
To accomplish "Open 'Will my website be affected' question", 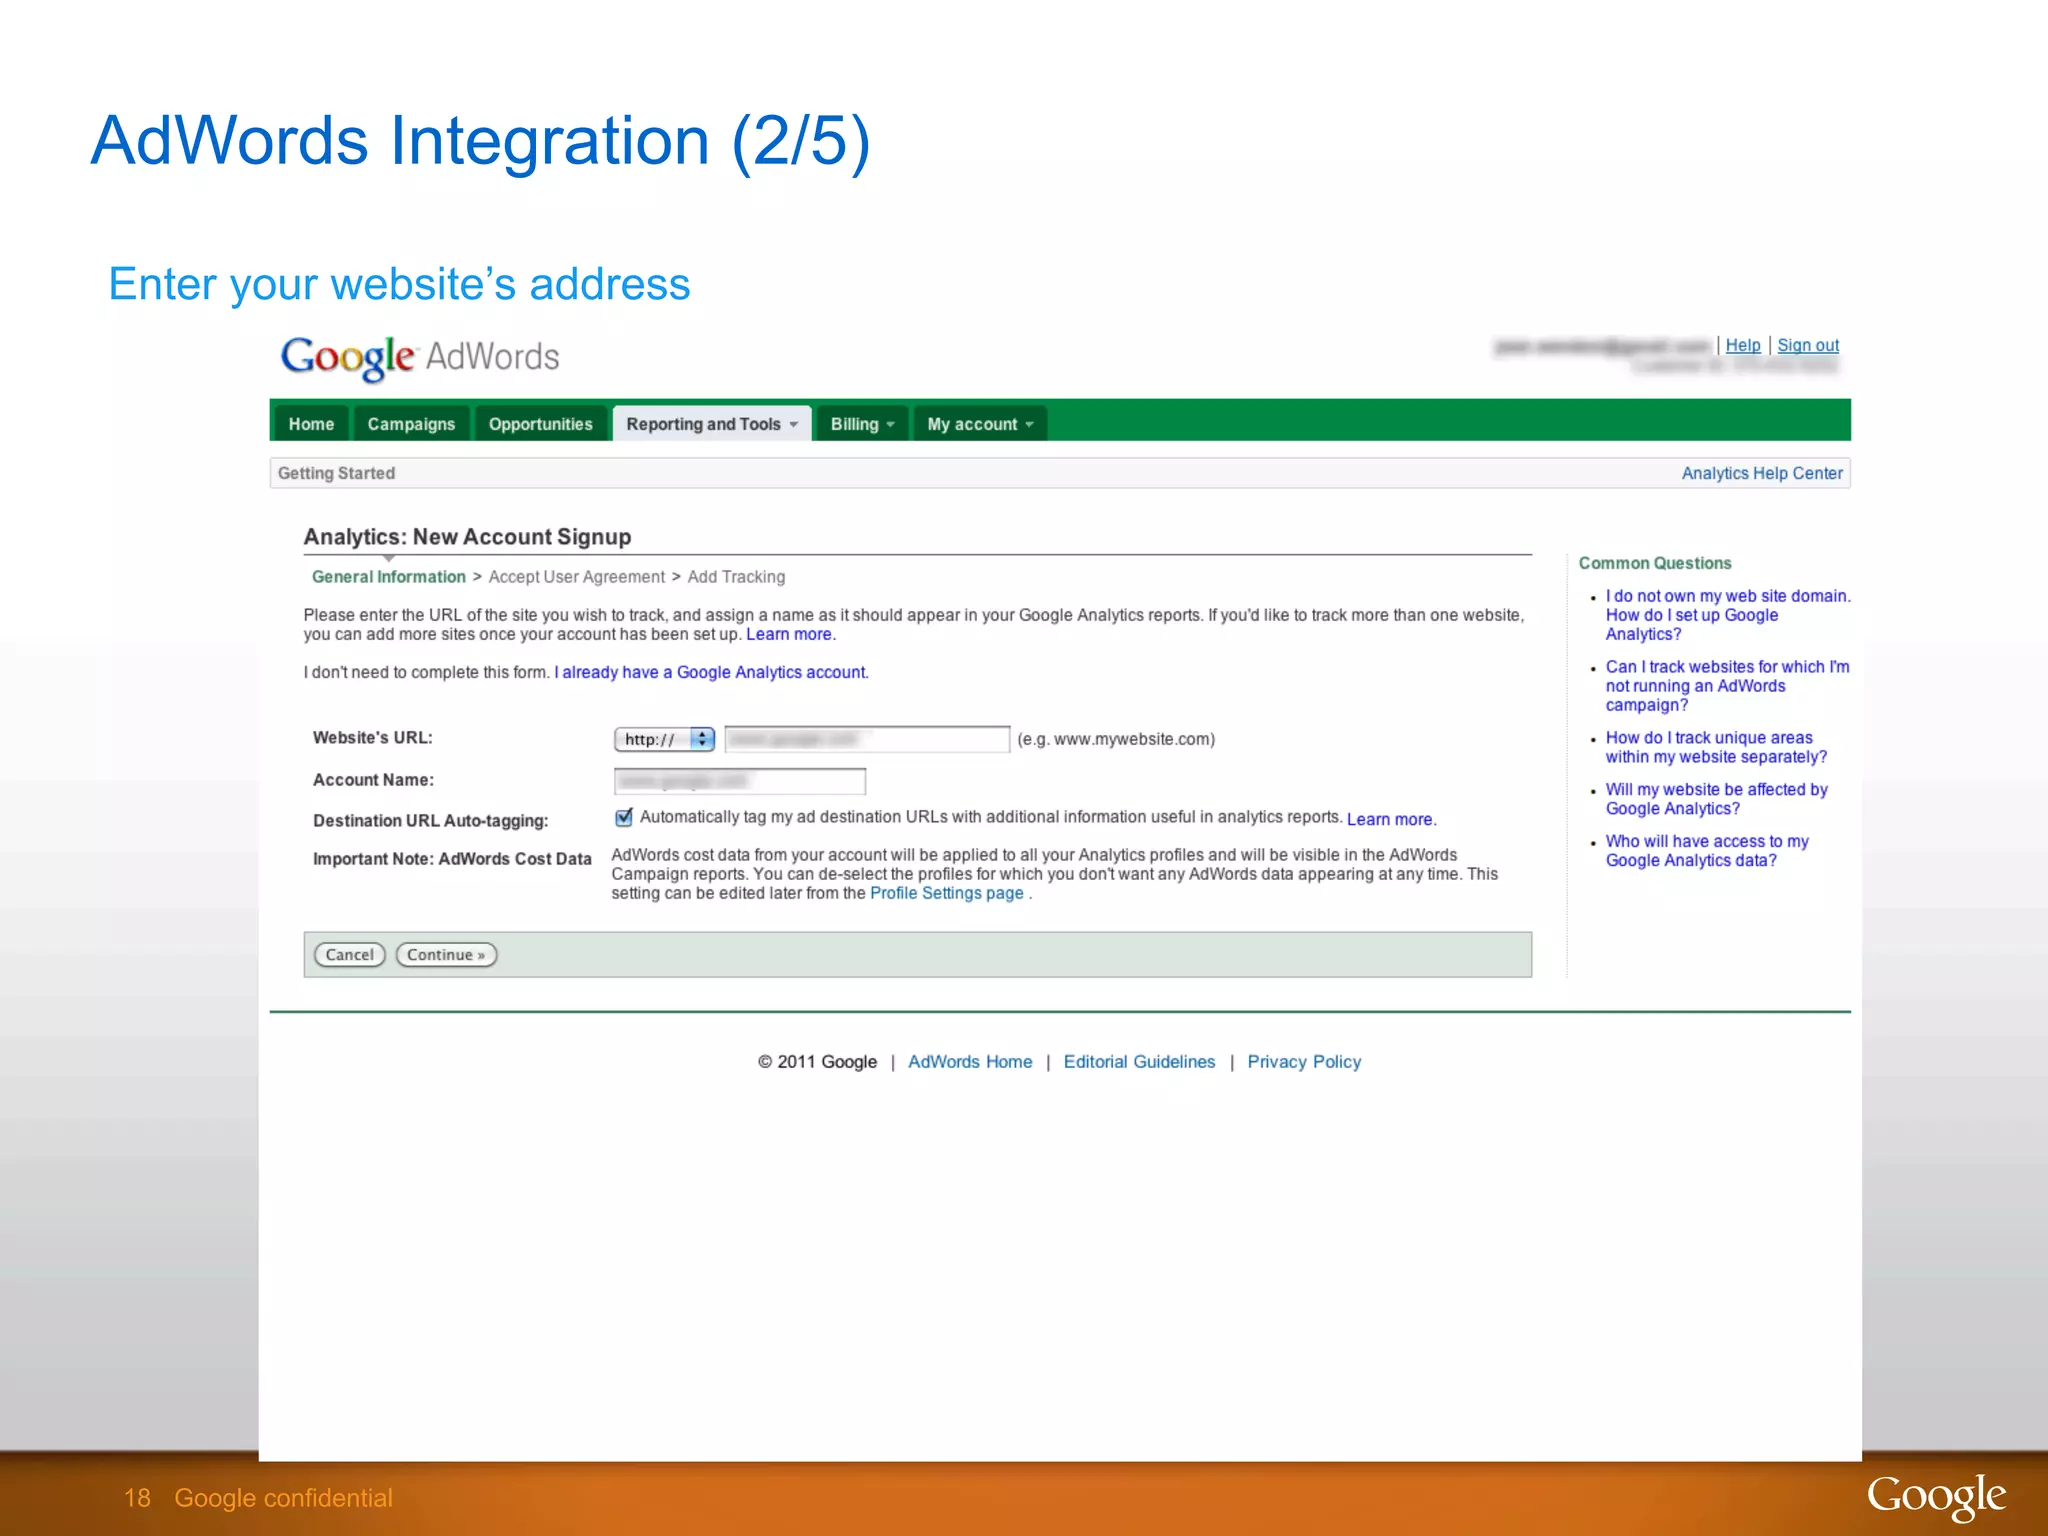I will pyautogui.click(x=1716, y=799).
